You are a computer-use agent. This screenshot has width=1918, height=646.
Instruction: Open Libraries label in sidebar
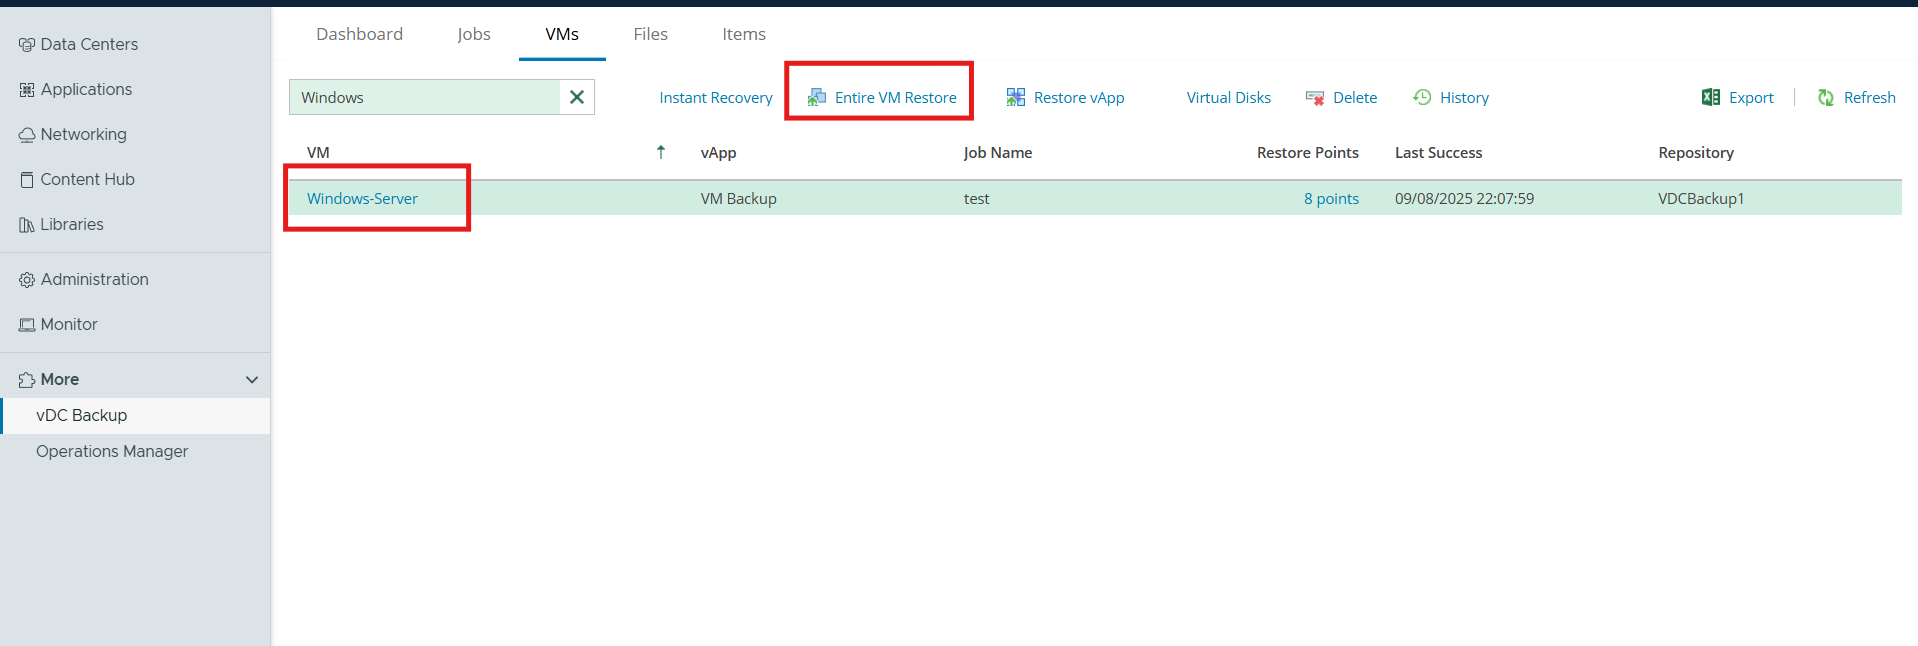pos(72,225)
